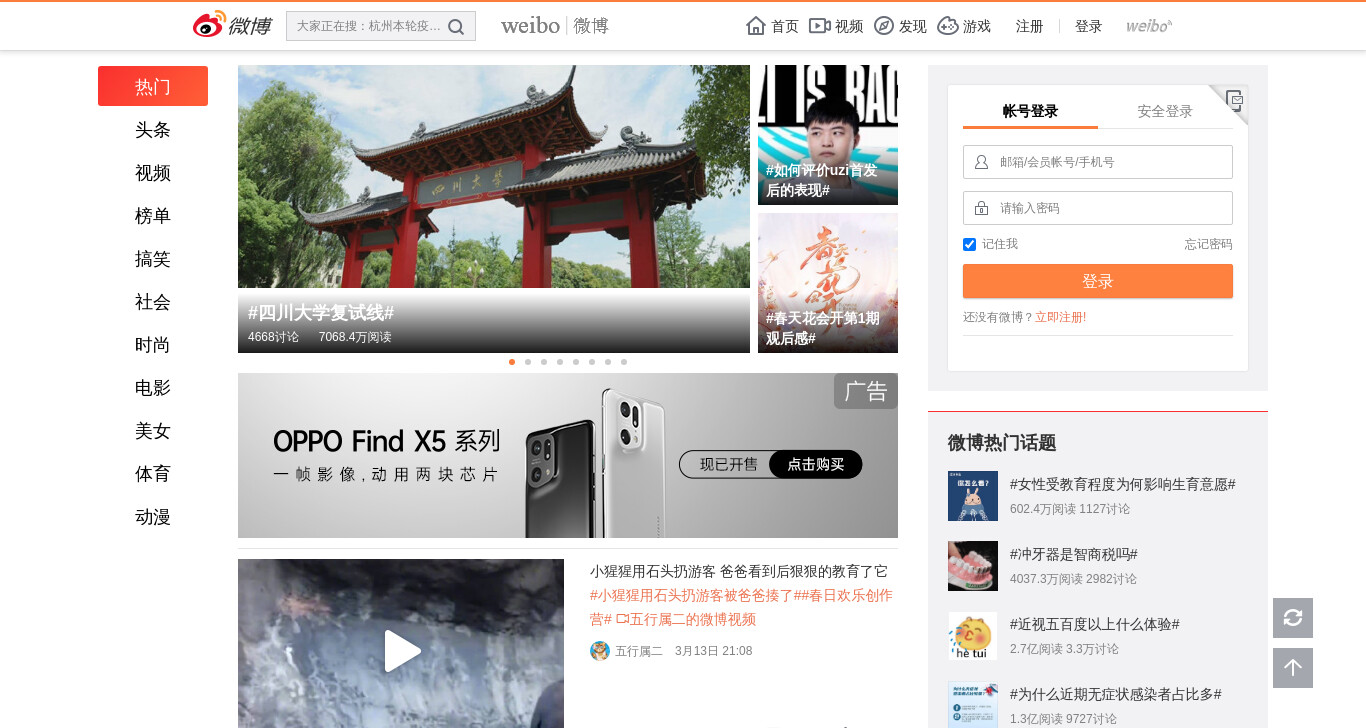The image size is (1366, 728).
Task: Click the username 五行属二
Action: [639, 651]
